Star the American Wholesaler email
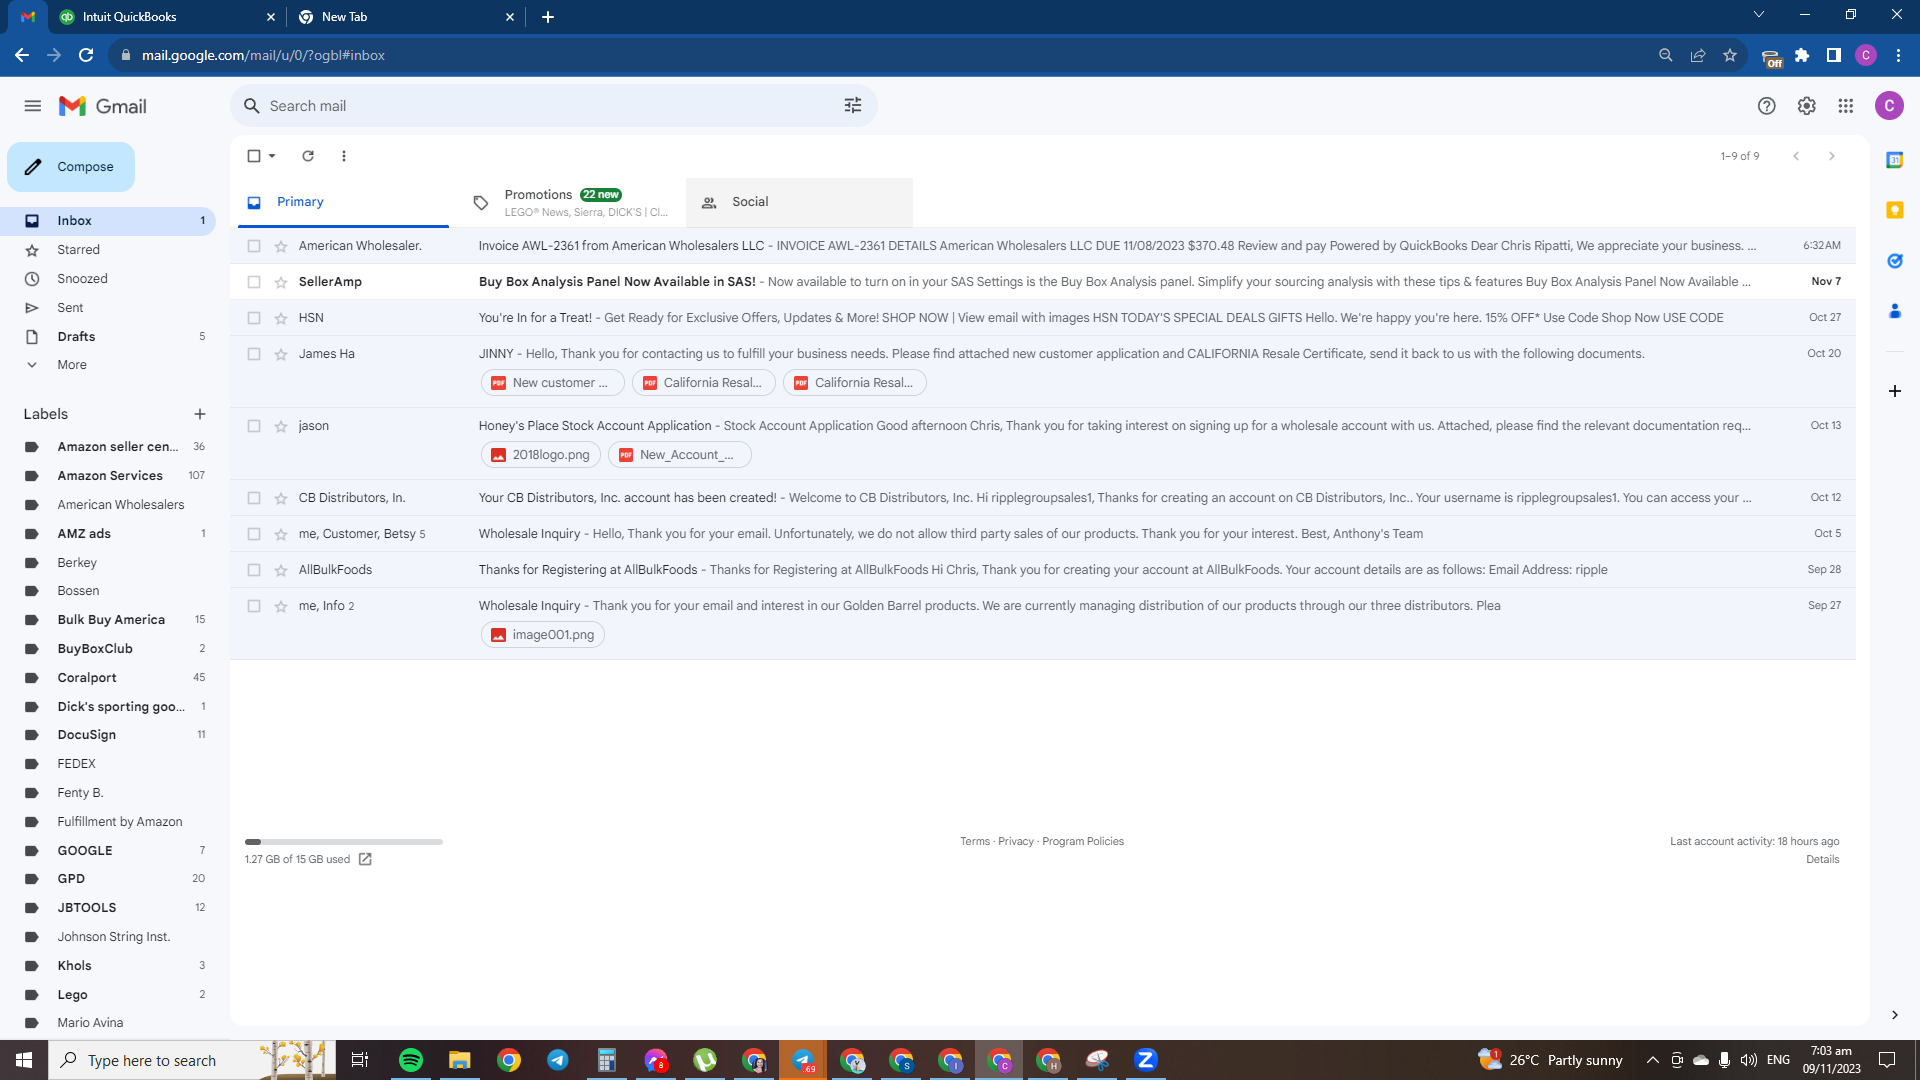Viewport: 1920px width, 1080px height. tap(281, 246)
